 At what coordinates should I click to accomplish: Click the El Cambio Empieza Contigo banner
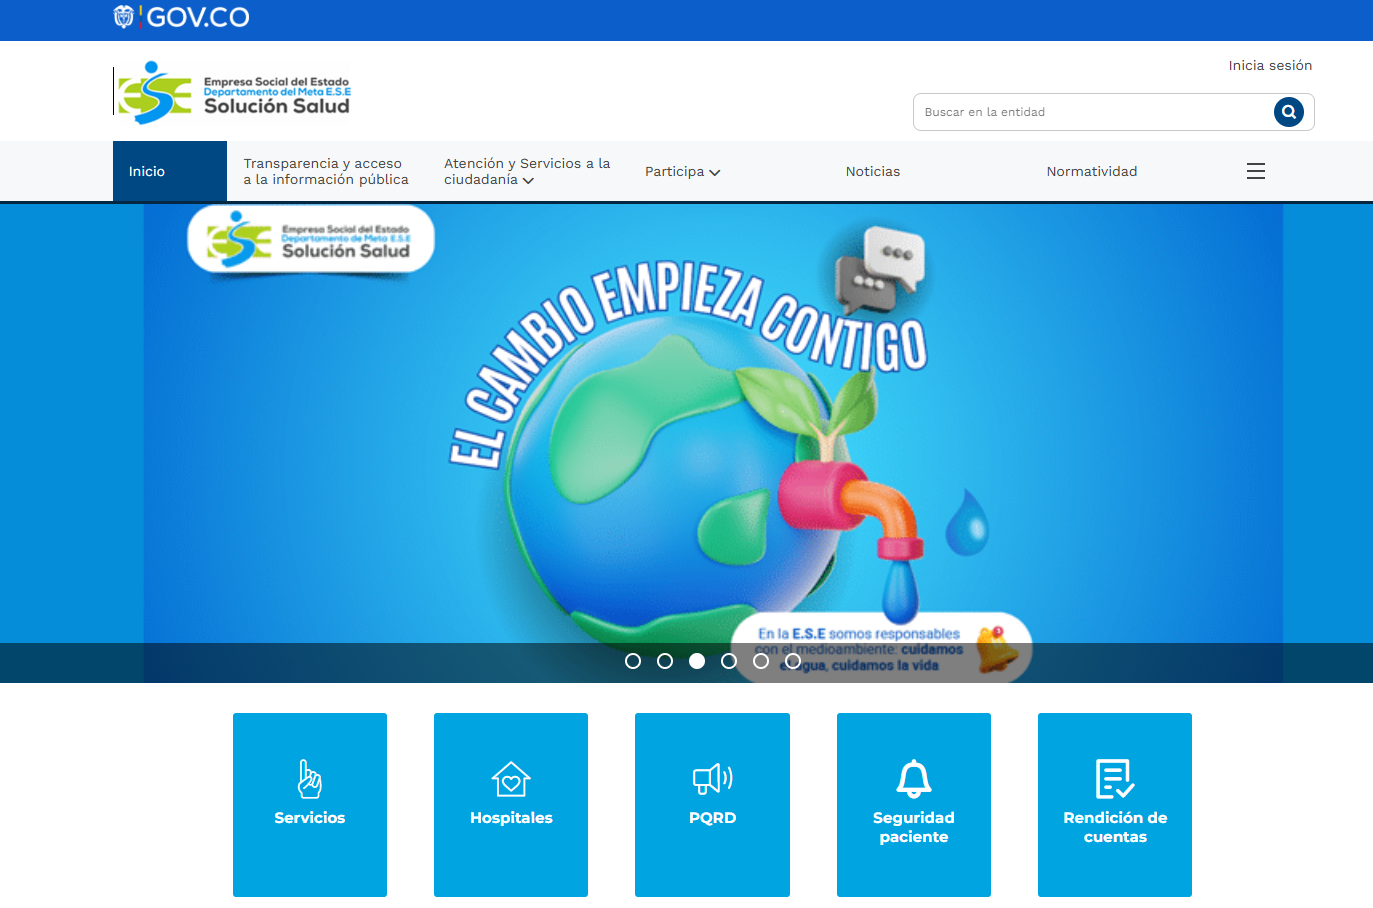point(686,443)
